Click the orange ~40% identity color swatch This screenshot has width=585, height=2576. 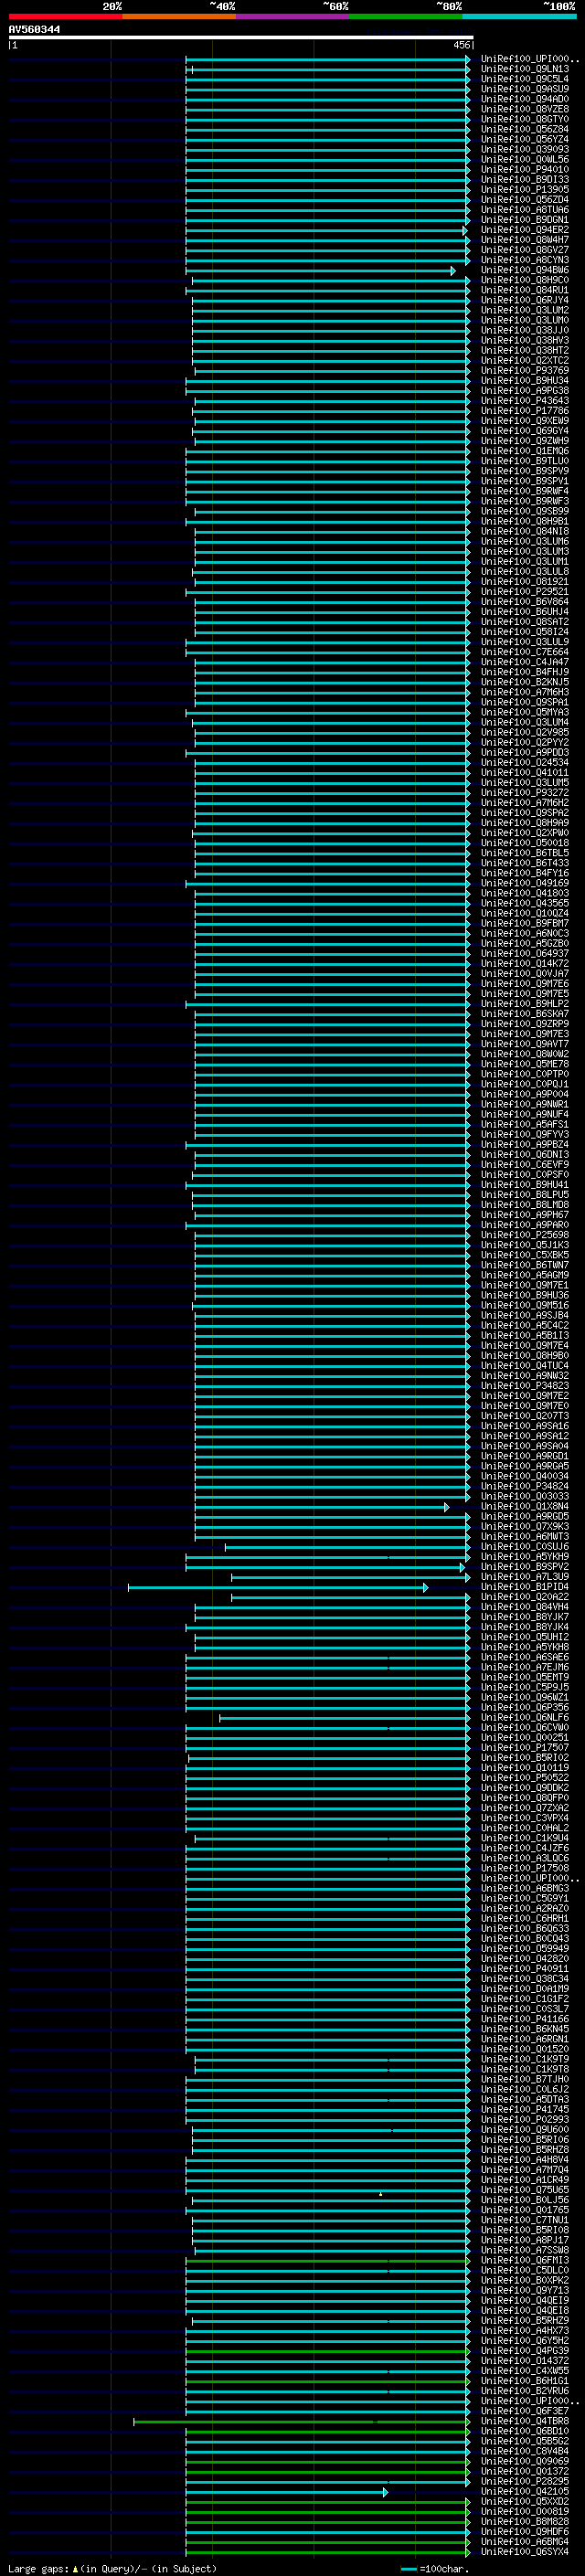click(179, 16)
